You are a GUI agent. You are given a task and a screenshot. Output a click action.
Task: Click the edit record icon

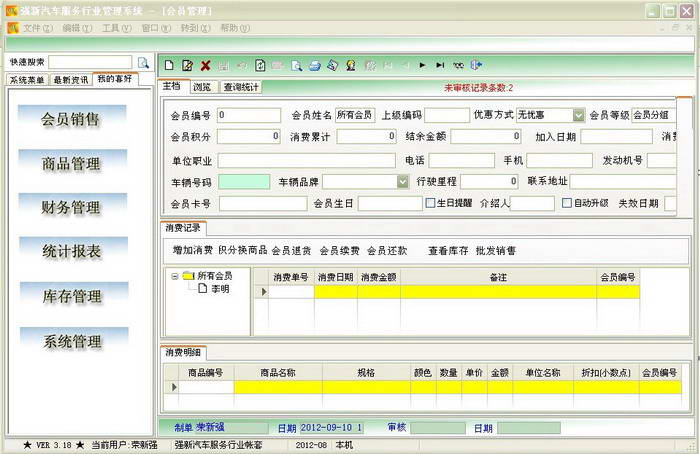point(187,65)
